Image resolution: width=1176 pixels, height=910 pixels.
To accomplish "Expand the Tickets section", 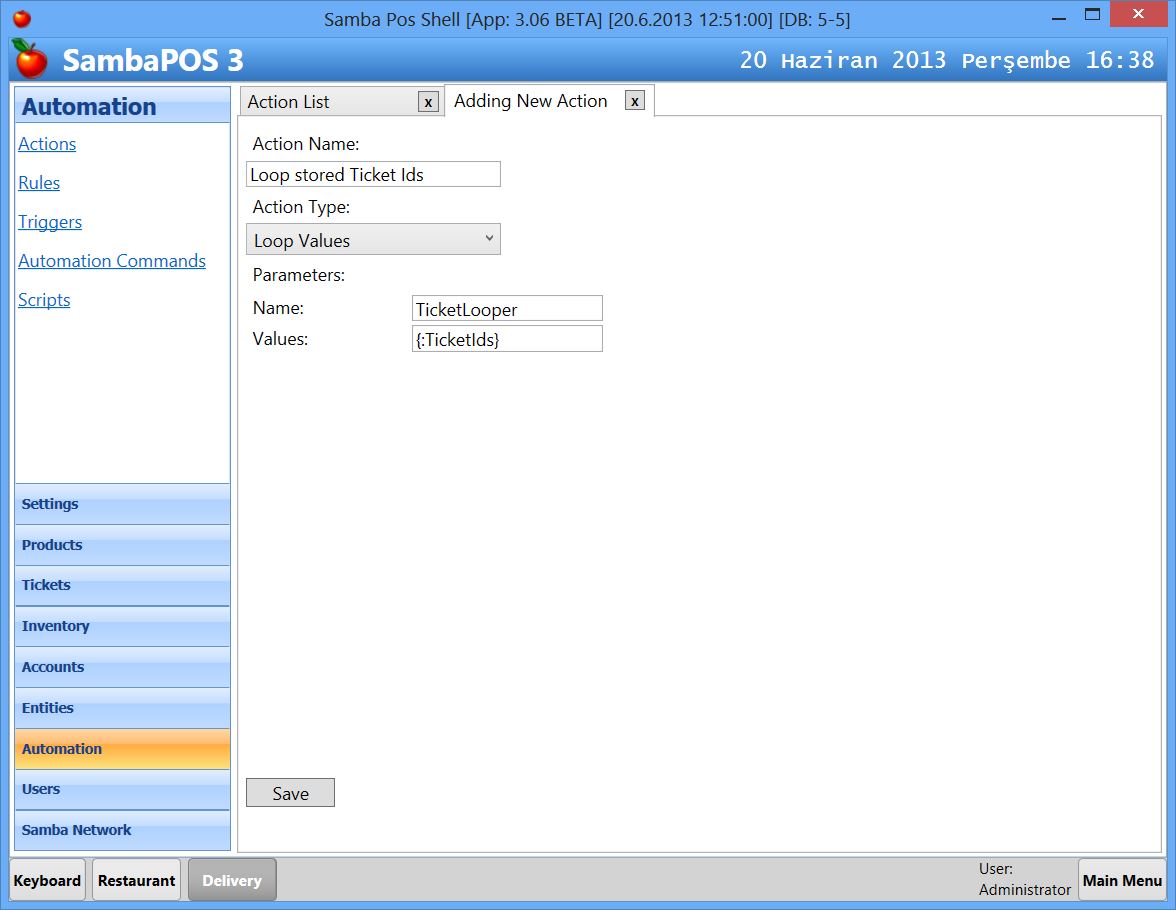I will tap(122, 585).
